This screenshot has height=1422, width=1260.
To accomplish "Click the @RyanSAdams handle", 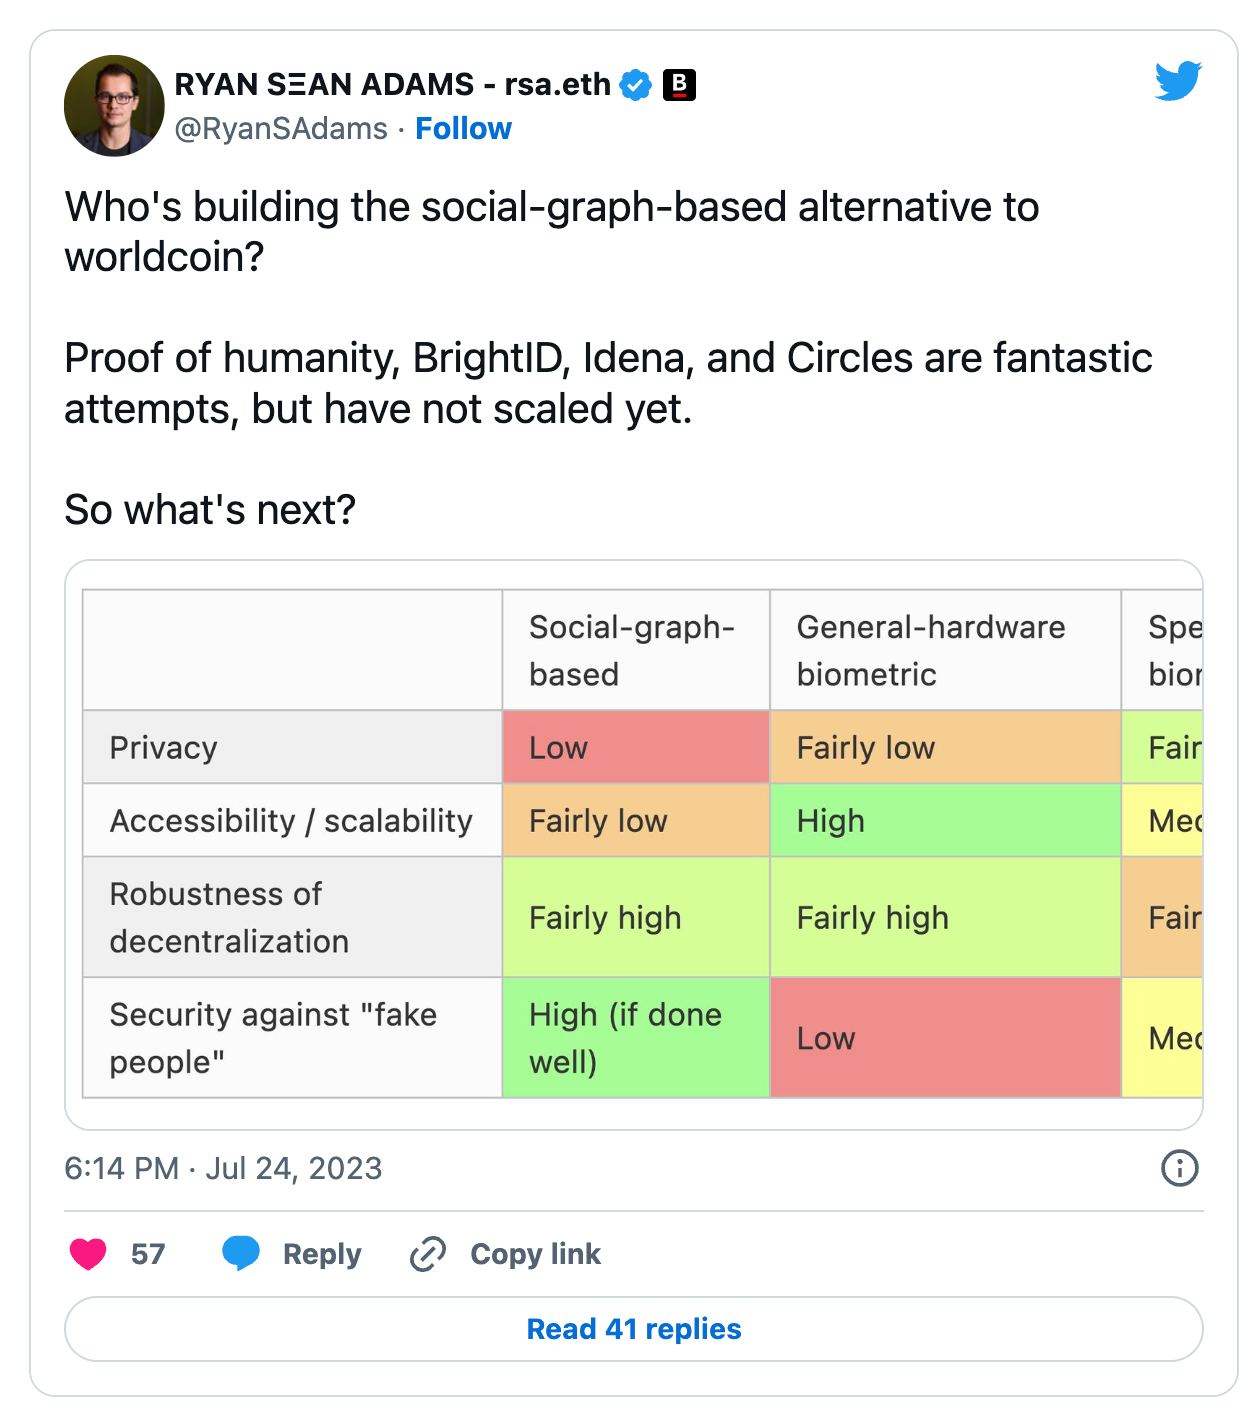I will (281, 129).
